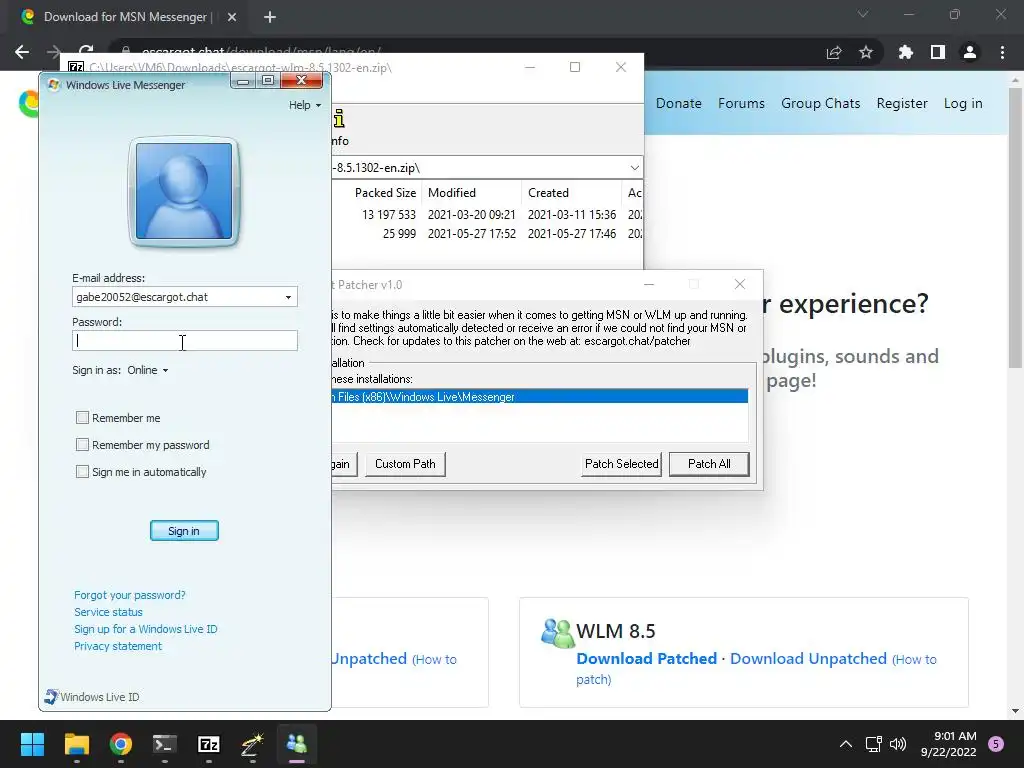The width and height of the screenshot is (1024, 768).
Task: Open the patcher wand icon on the taskbar
Action: pyautogui.click(x=253, y=744)
